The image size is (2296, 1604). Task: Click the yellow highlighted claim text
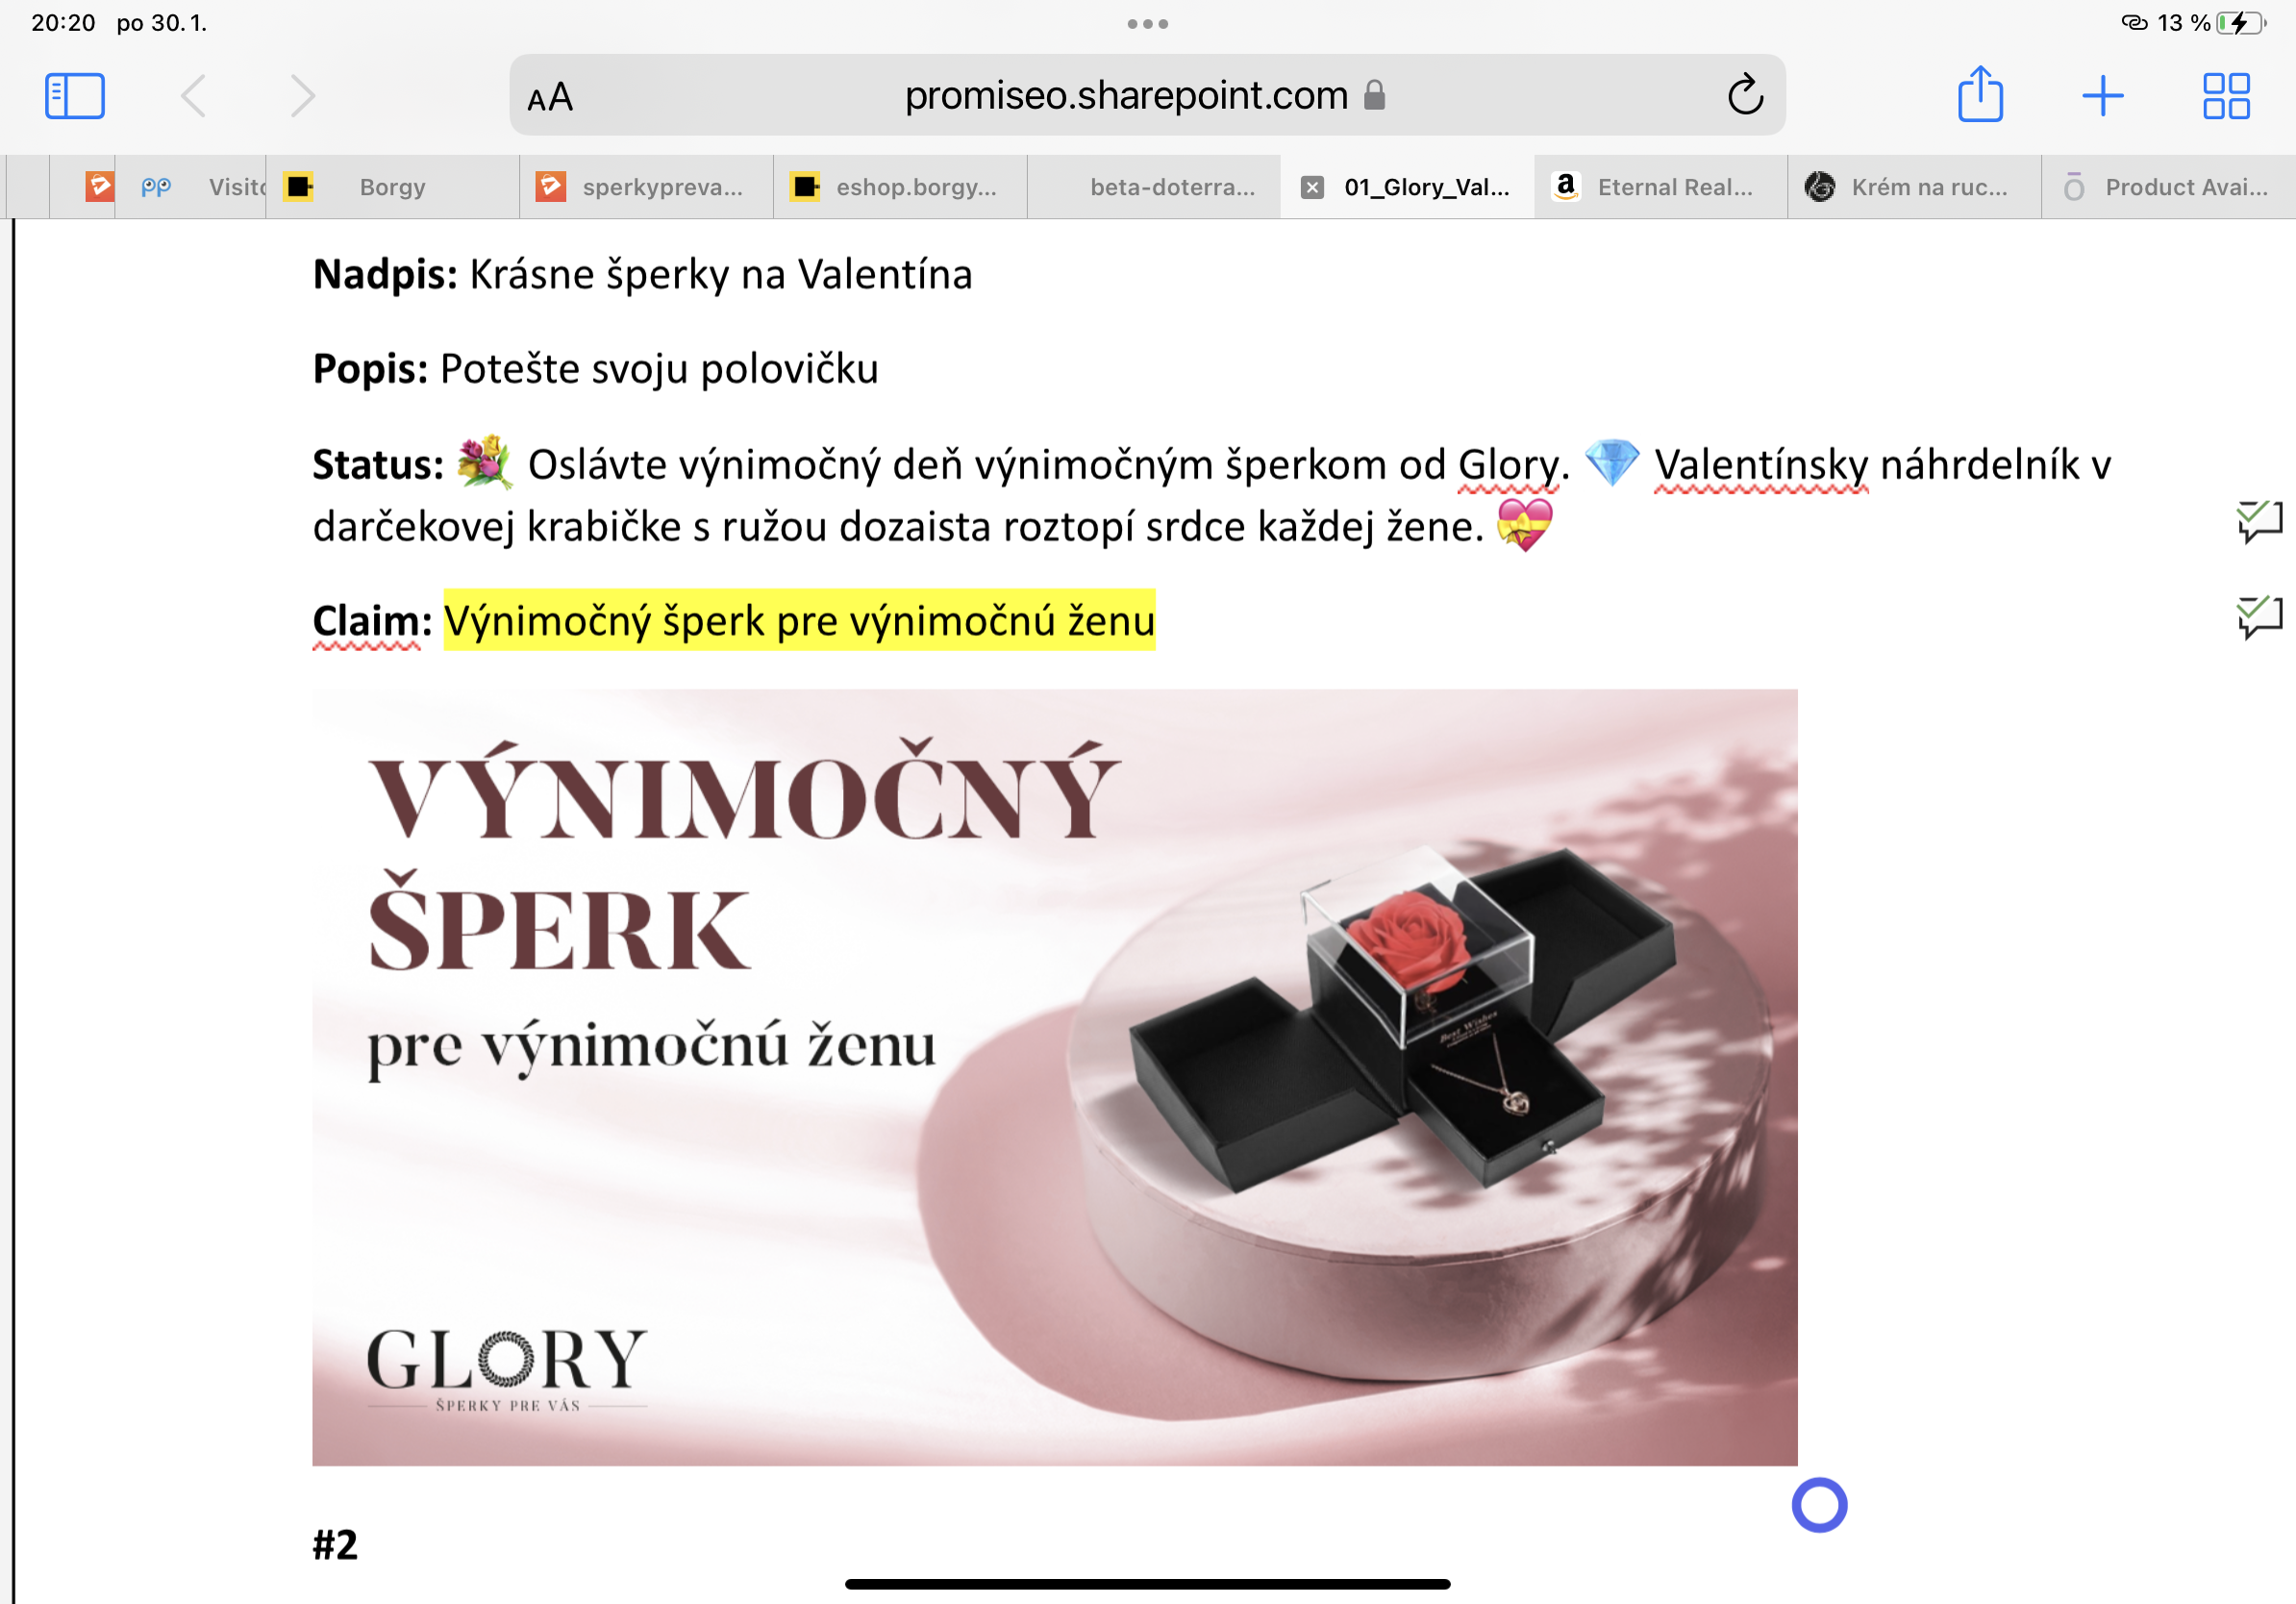pos(799,621)
